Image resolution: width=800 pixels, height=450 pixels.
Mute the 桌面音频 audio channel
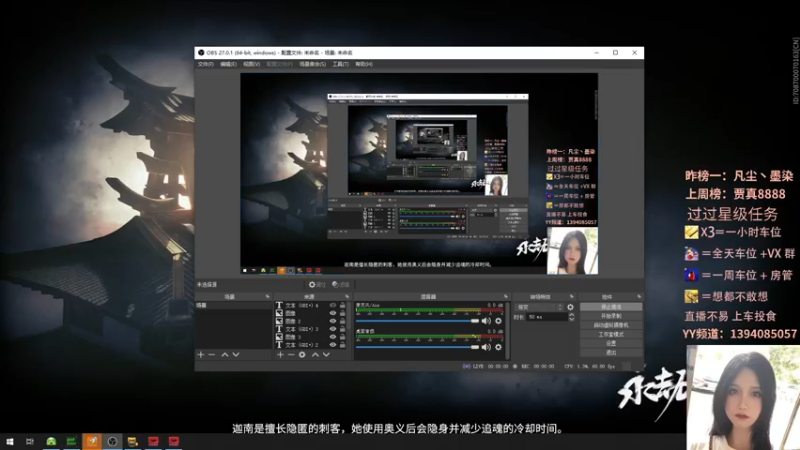click(486, 347)
